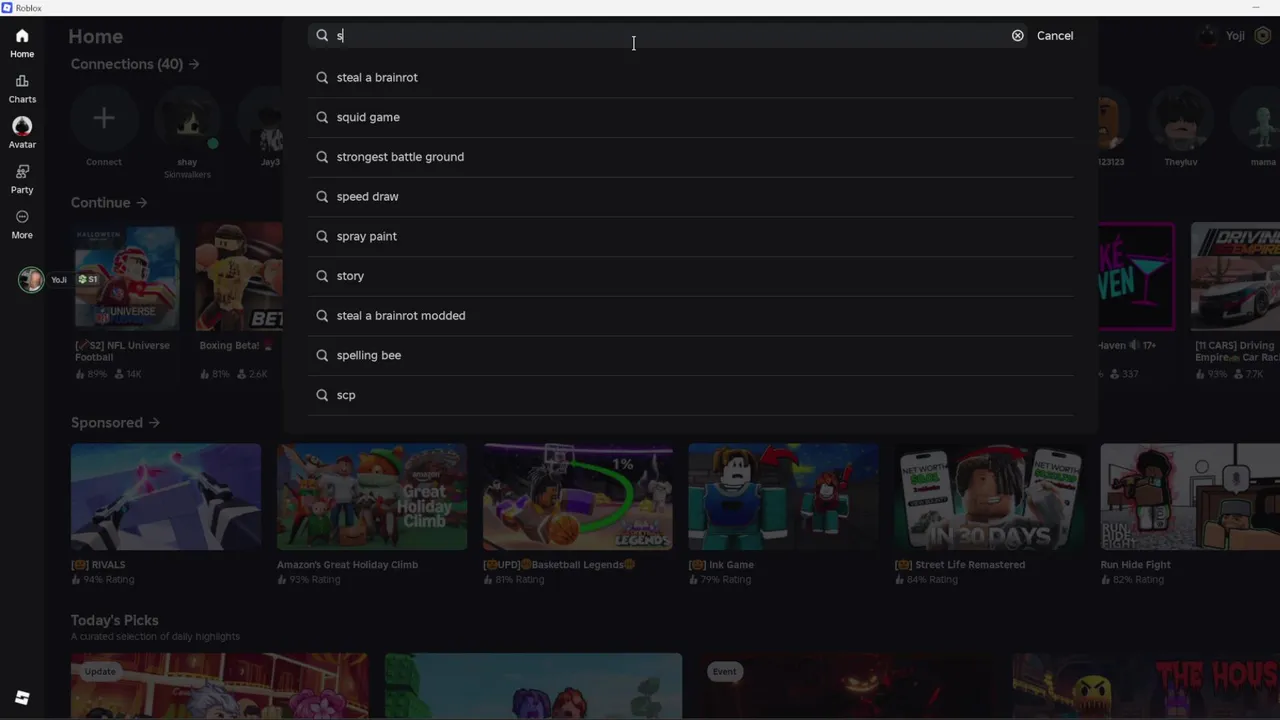Open Amazon's Great Holiday Climb thumbnail
The image size is (1280, 720).
[x=372, y=497]
